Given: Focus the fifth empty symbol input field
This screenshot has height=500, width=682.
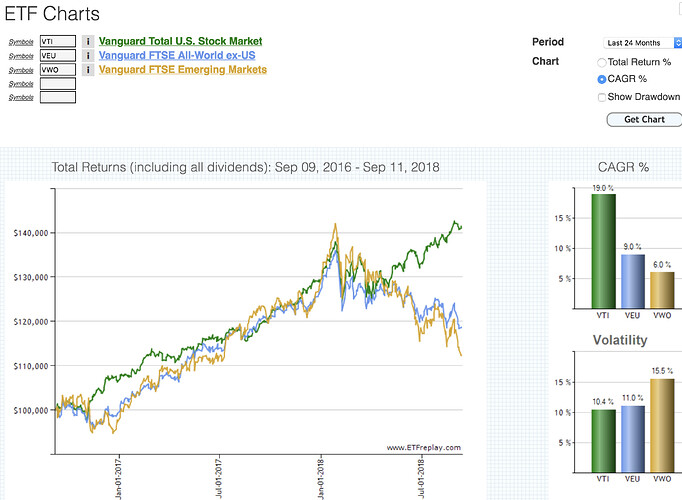Looking at the screenshot, I should tap(58, 97).
